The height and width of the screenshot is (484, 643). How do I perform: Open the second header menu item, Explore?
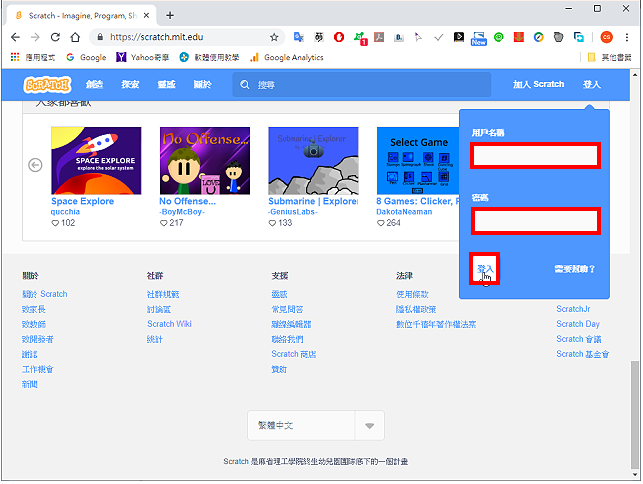tap(130, 84)
